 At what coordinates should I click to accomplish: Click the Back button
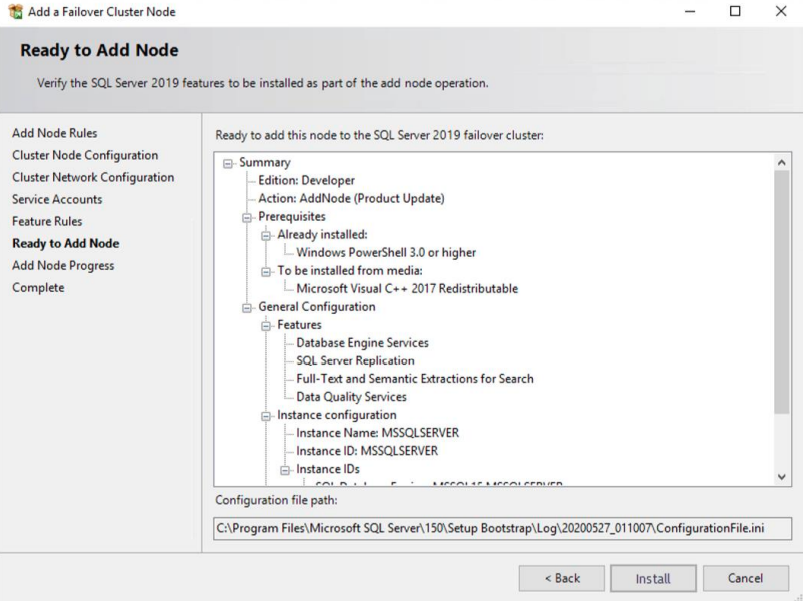562,578
